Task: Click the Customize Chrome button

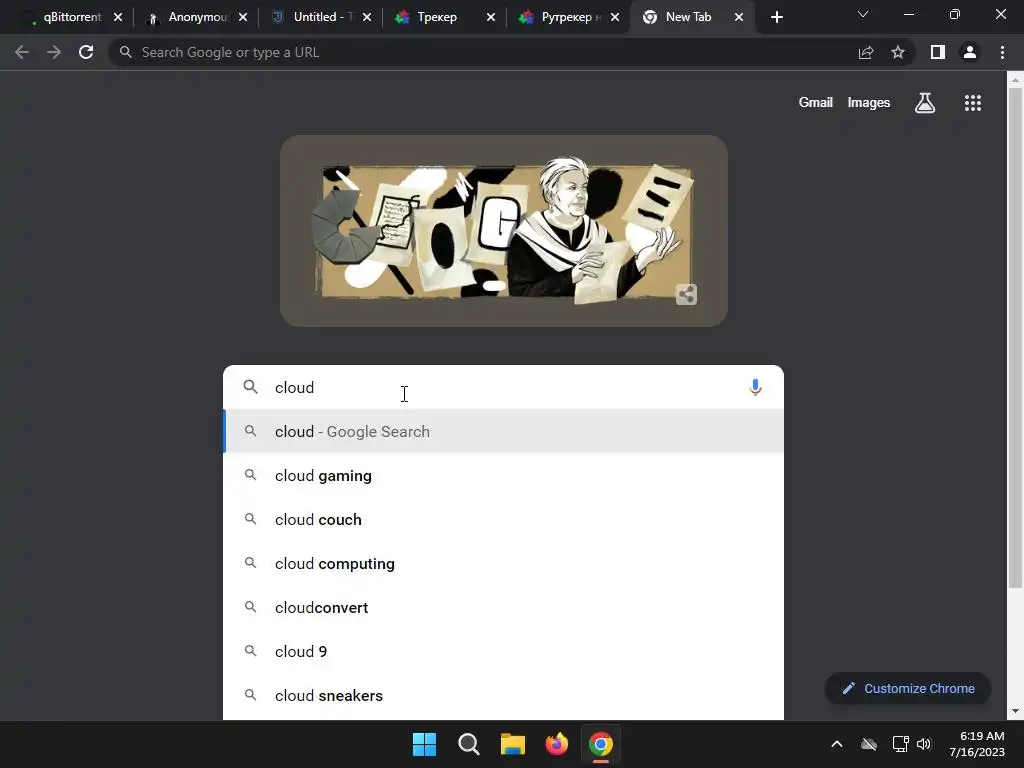Action: pos(908,688)
